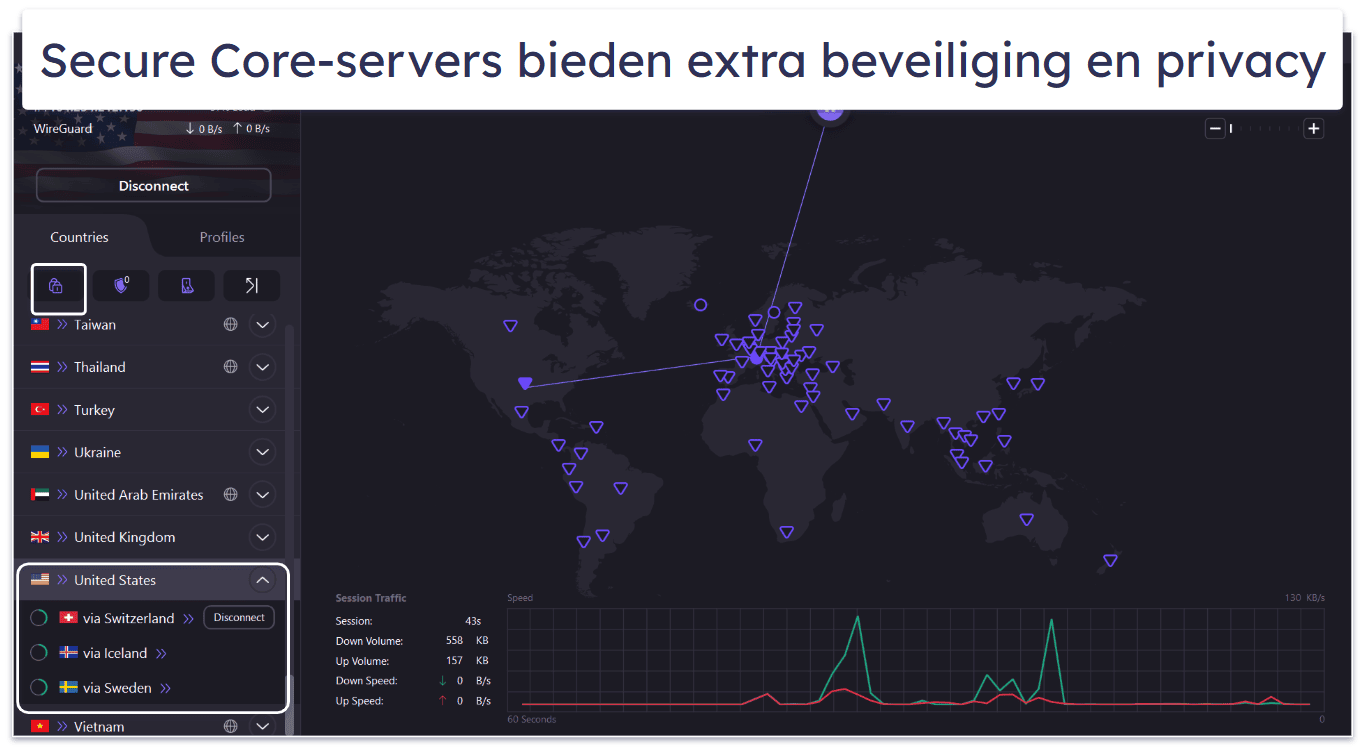Click the South Africa map marker
Screen dimensions: 1365x749
pos(787,532)
